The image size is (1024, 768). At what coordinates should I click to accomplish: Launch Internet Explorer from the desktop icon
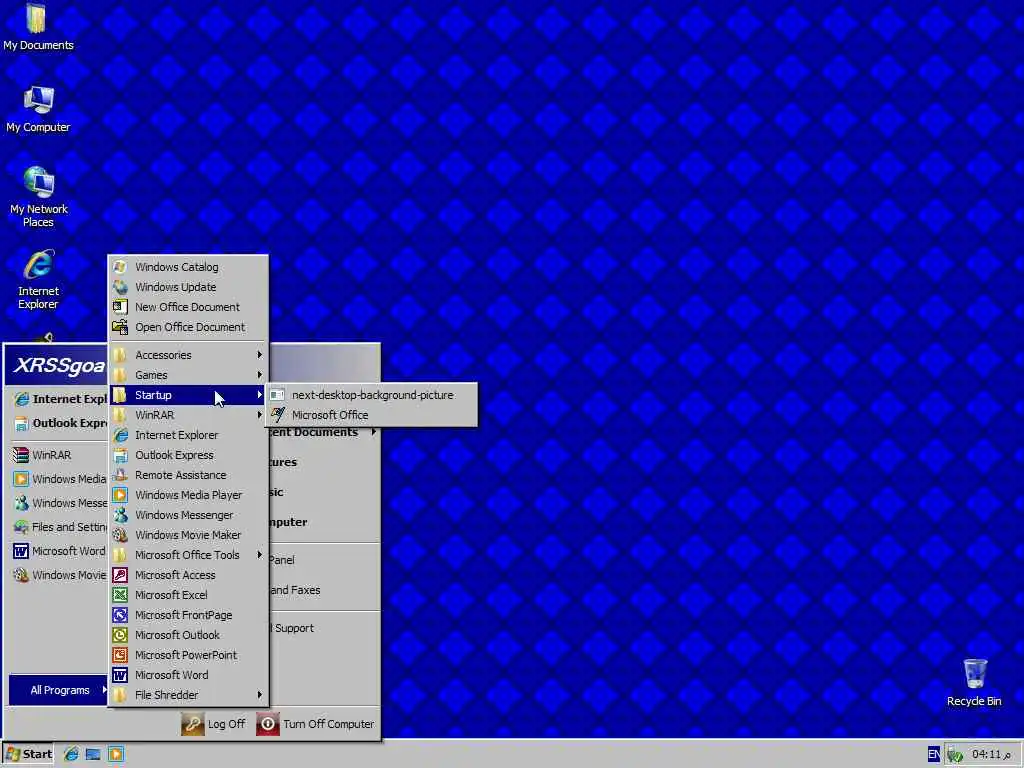tap(38, 279)
